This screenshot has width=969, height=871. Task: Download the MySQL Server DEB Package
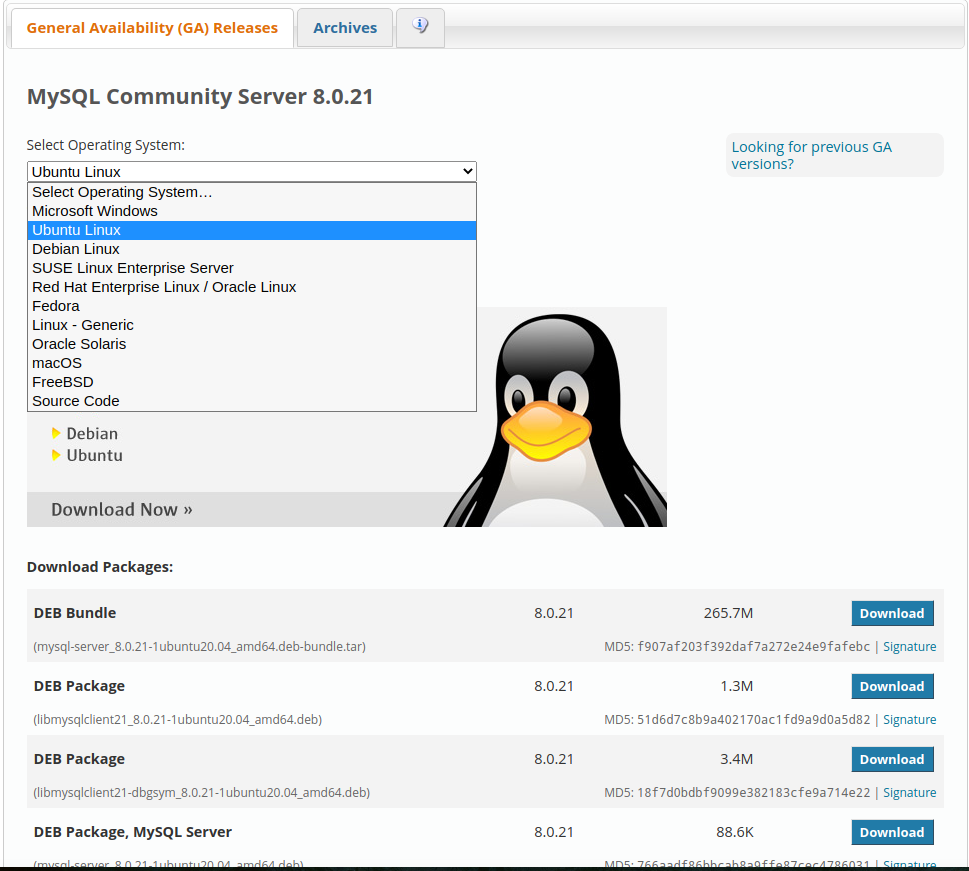(x=891, y=832)
